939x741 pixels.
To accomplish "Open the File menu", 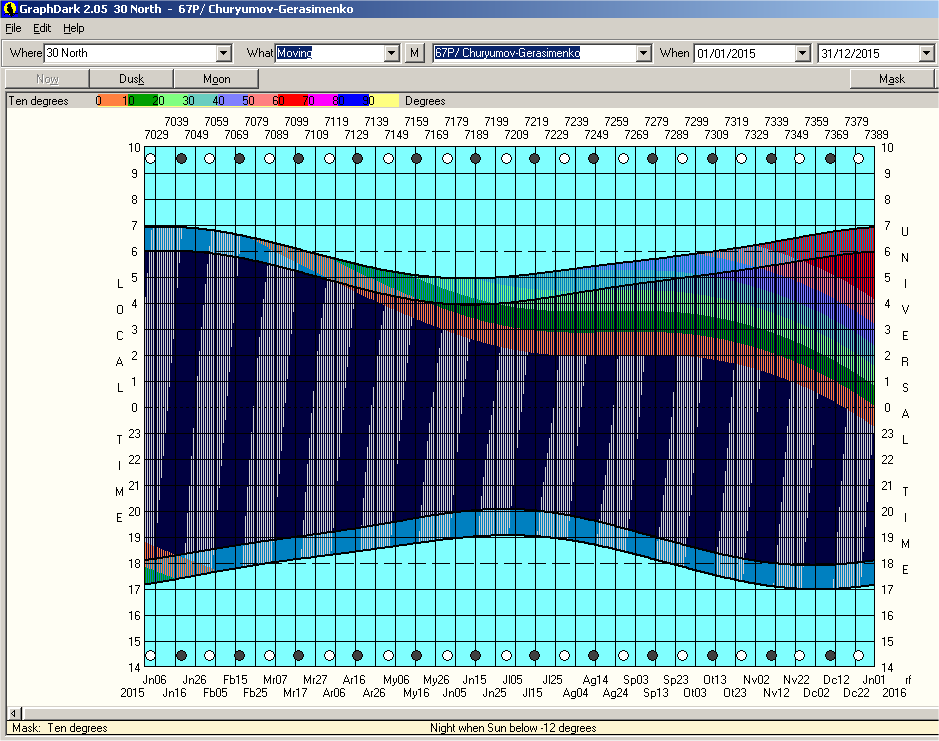I will (13, 28).
